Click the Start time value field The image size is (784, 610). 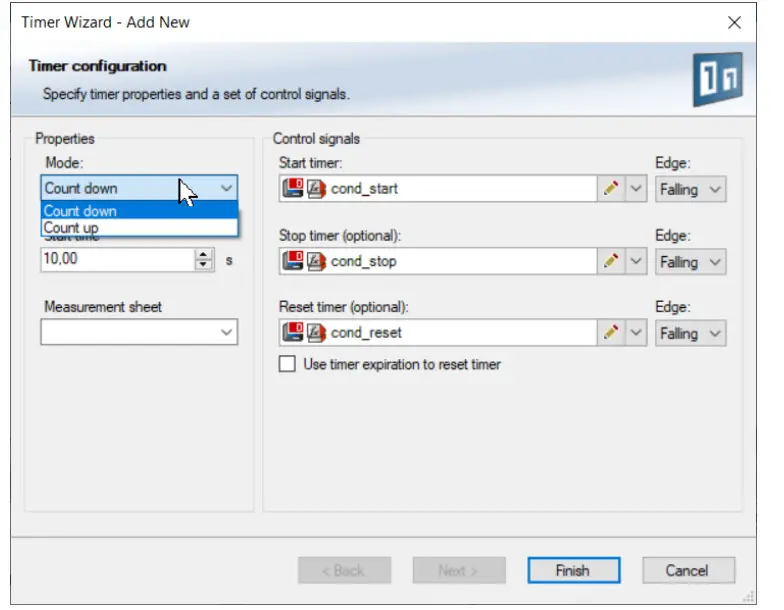pyautogui.click(x=118, y=260)
